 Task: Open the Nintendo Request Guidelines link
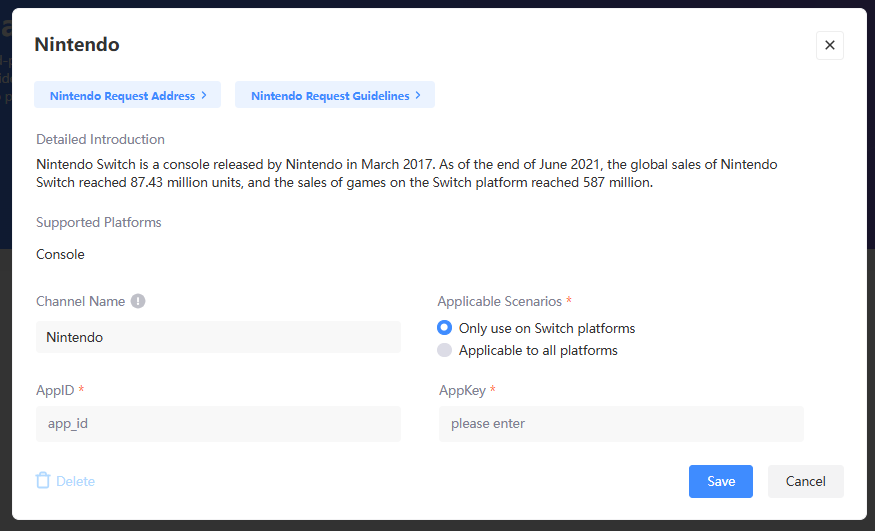330,96
